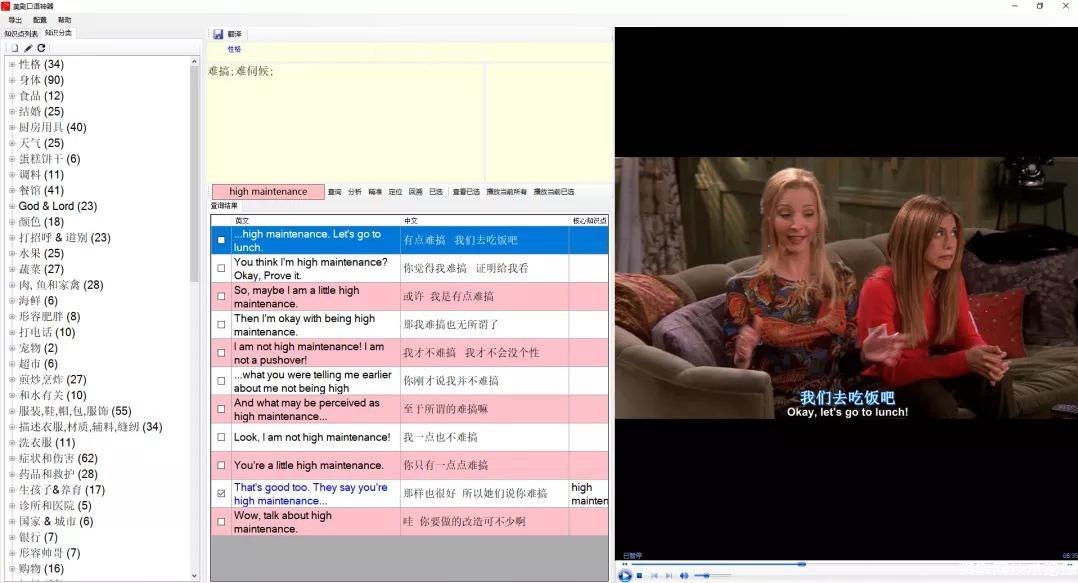Click the 播放当前所有 button
The width and height of the screenshot is (1078, 583).
point(507,192)
